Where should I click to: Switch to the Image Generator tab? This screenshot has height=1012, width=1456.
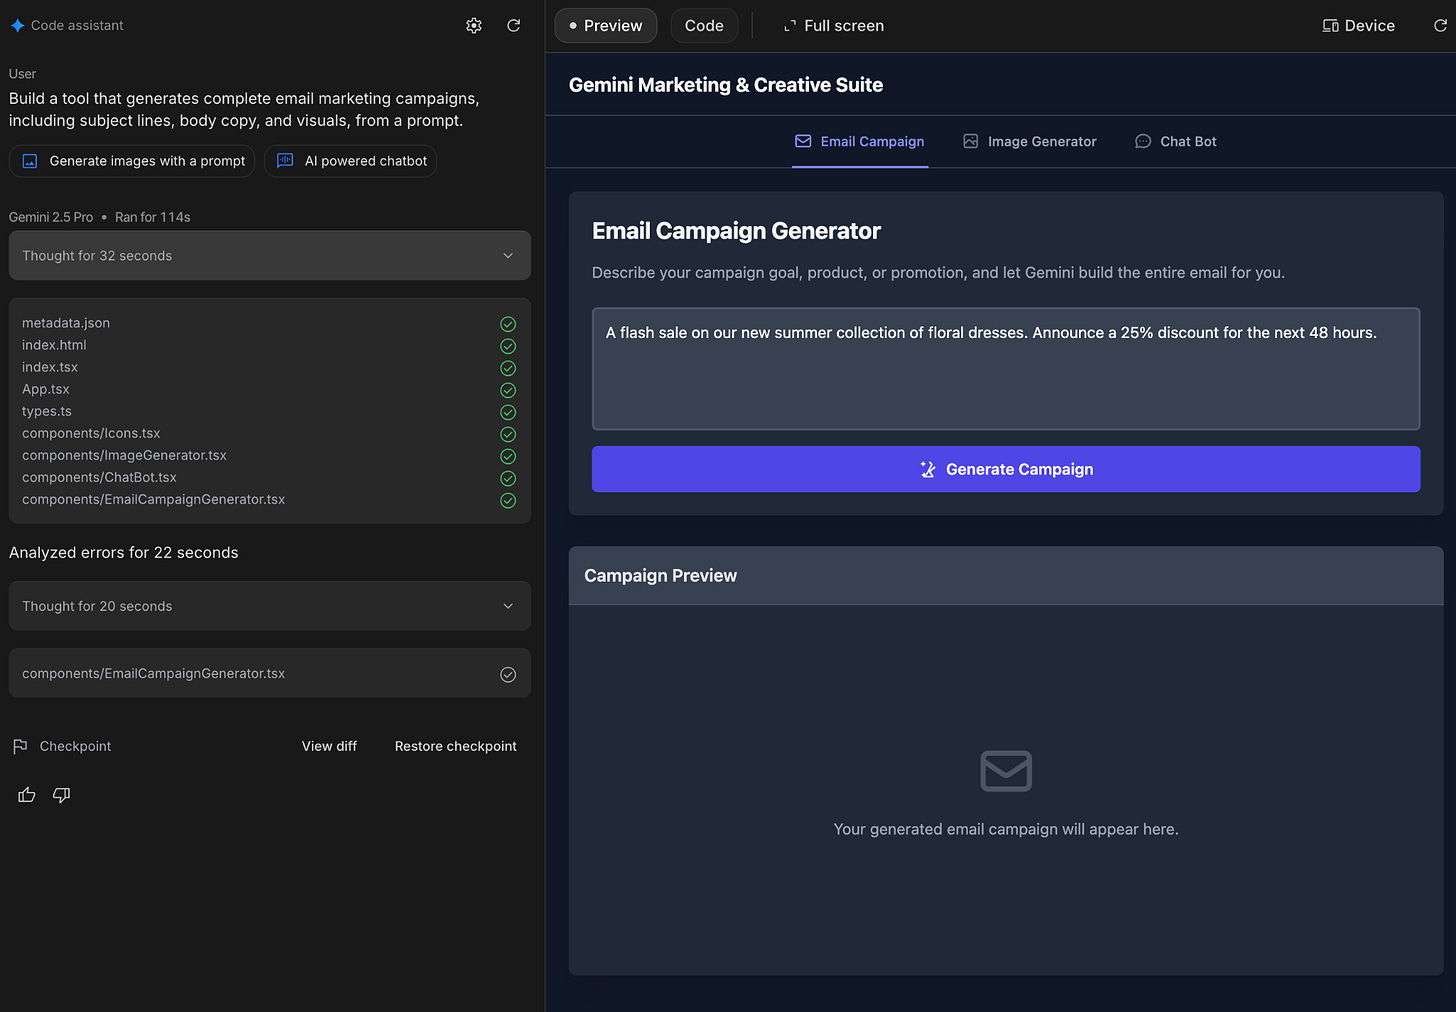click(1030, 142)
